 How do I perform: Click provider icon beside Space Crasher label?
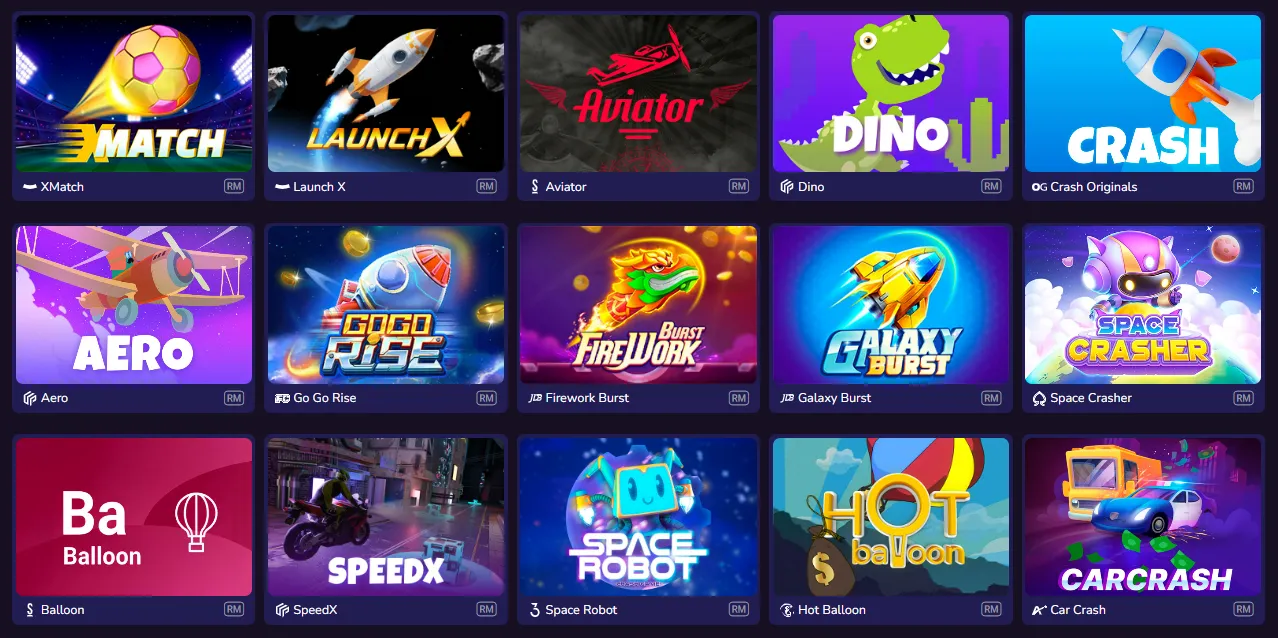point(1039,398)
